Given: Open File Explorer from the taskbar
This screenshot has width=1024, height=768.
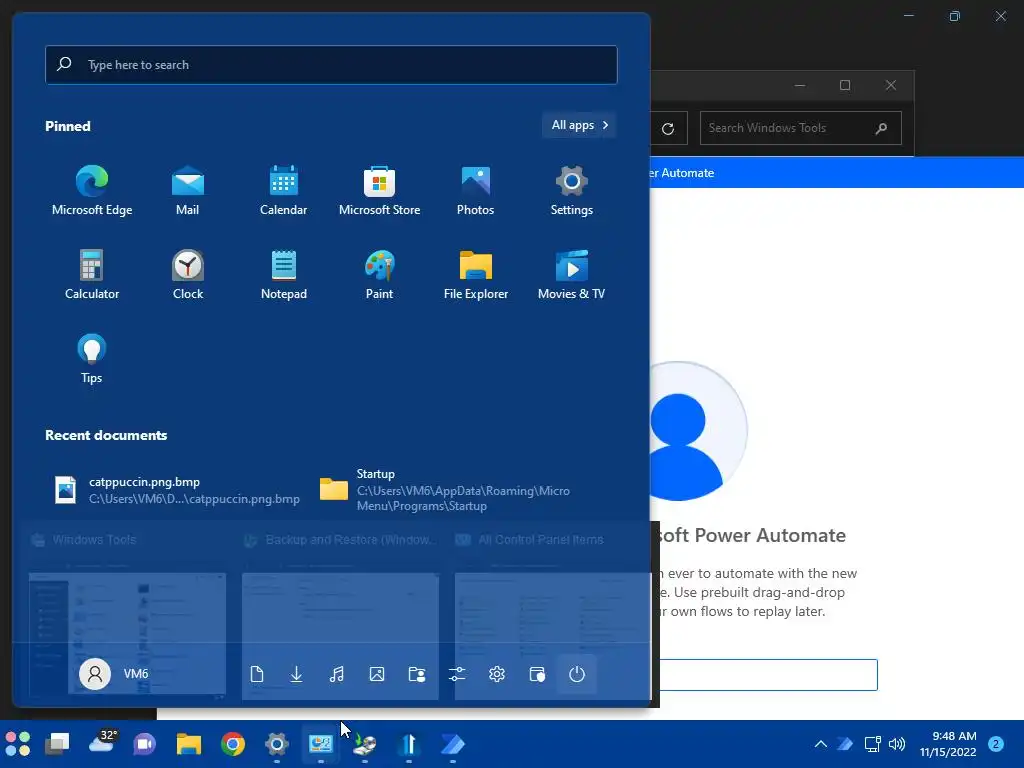Looking at the screenshot, I should (x=189, y=744).
